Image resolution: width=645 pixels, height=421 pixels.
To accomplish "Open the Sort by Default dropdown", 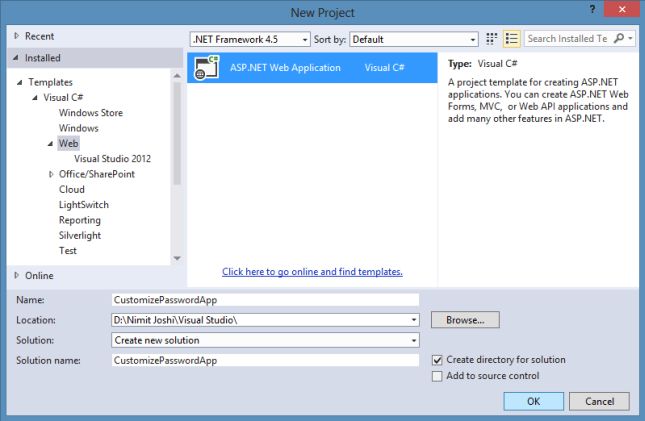I will pos(414,40).
